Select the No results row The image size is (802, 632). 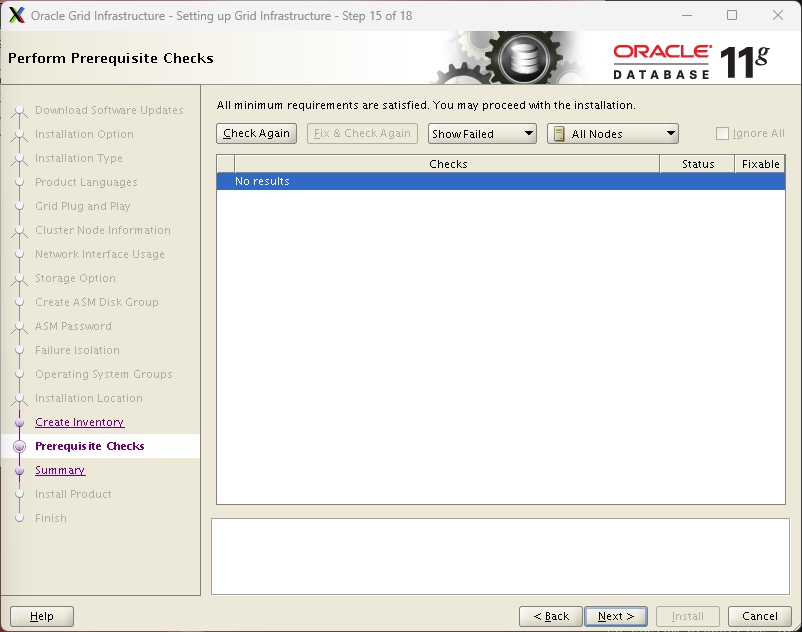(501, 182)
